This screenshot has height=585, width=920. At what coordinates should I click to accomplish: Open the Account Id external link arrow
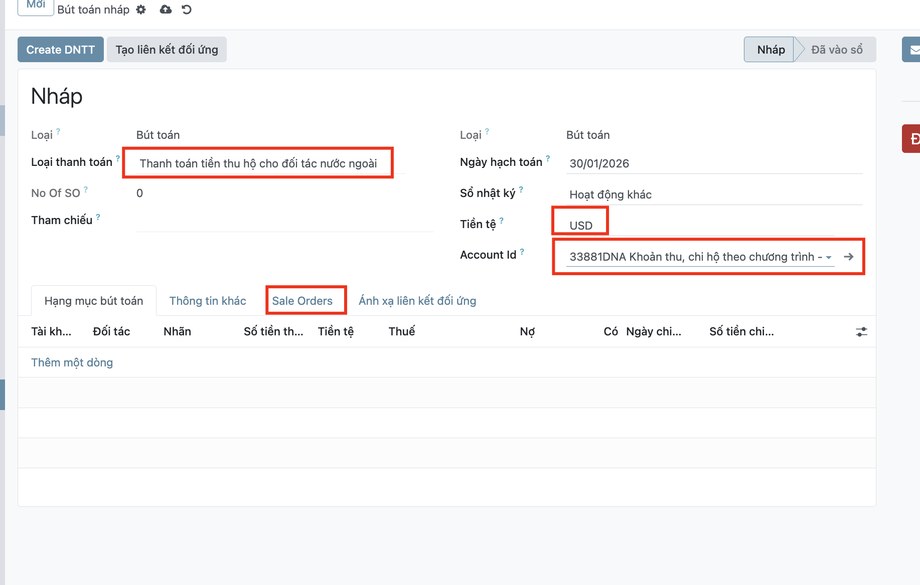pyautogui.click(x=848, y=256)
